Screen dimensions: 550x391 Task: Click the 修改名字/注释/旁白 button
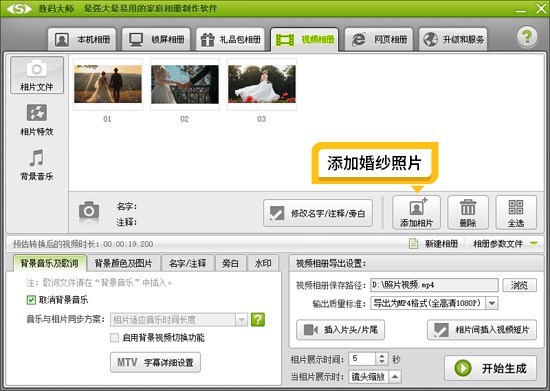318,213
